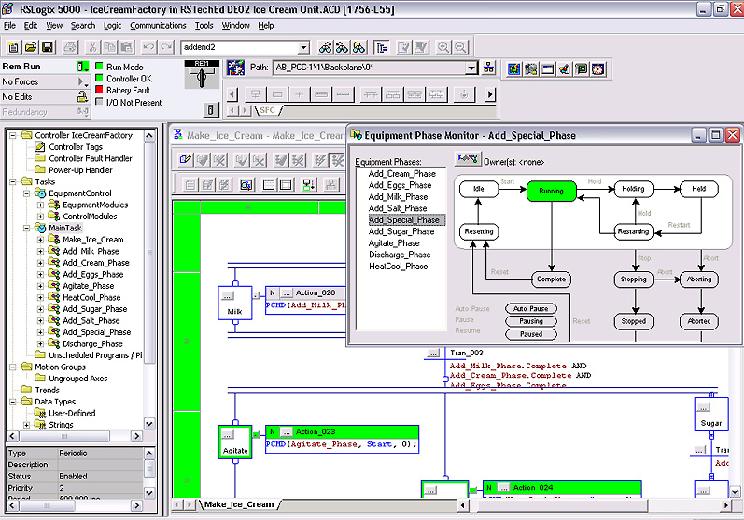744x520 pixels.
Task: Select Add_Special_Phase in Equipment Phases list
Action: pyautogui.click(x=407, y=220)
